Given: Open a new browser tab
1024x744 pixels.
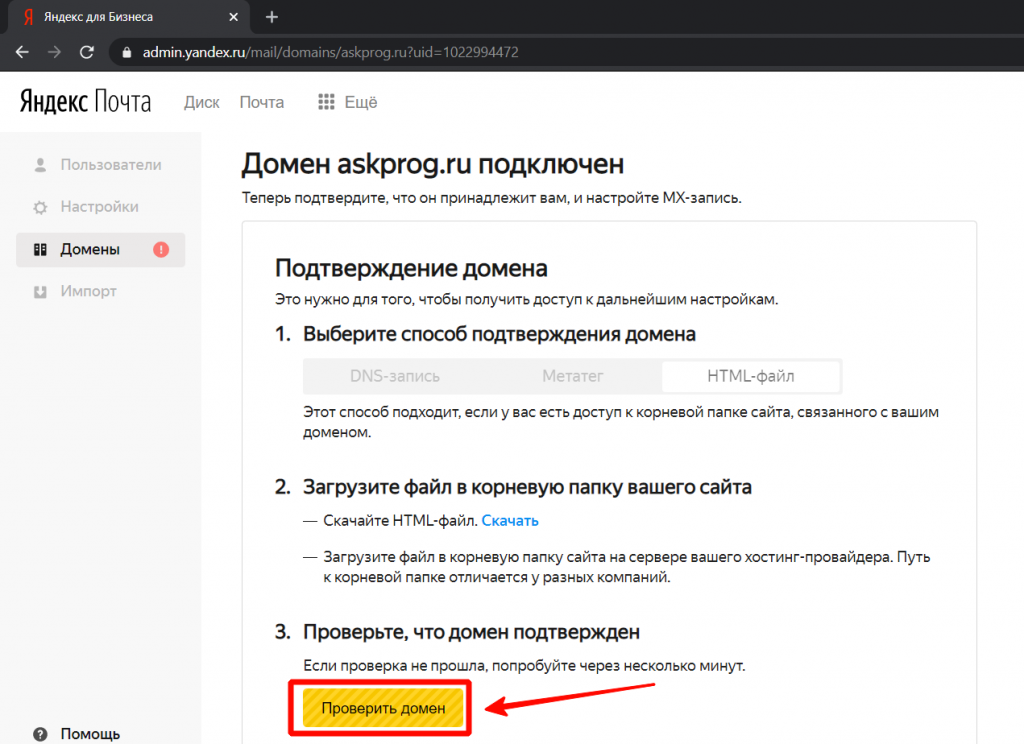Looking at the screenshot, I should click(x=271, y=17).
